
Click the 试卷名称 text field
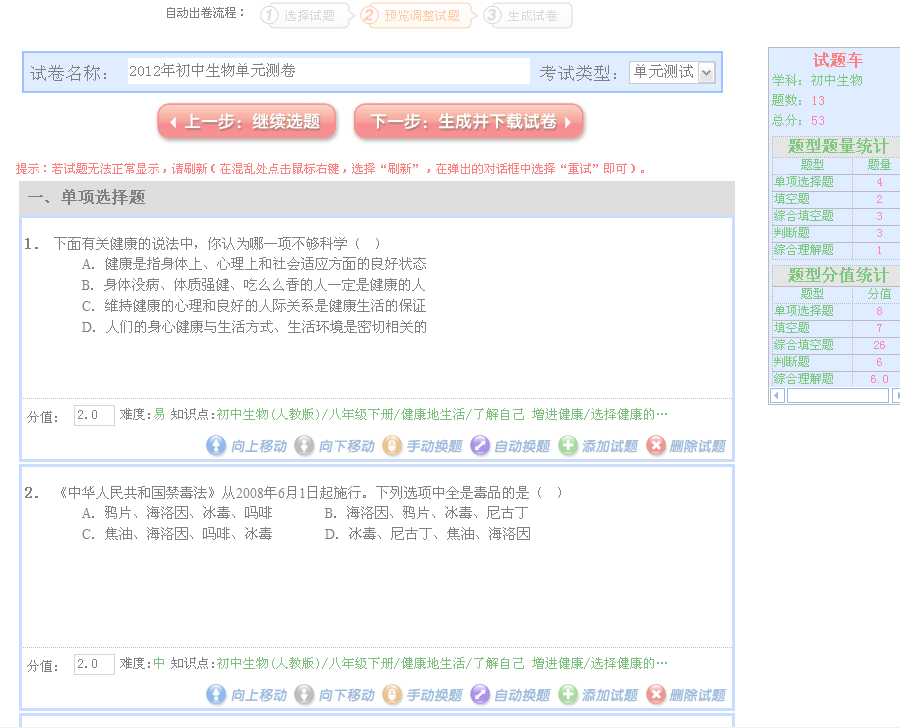tap(328, 72)
